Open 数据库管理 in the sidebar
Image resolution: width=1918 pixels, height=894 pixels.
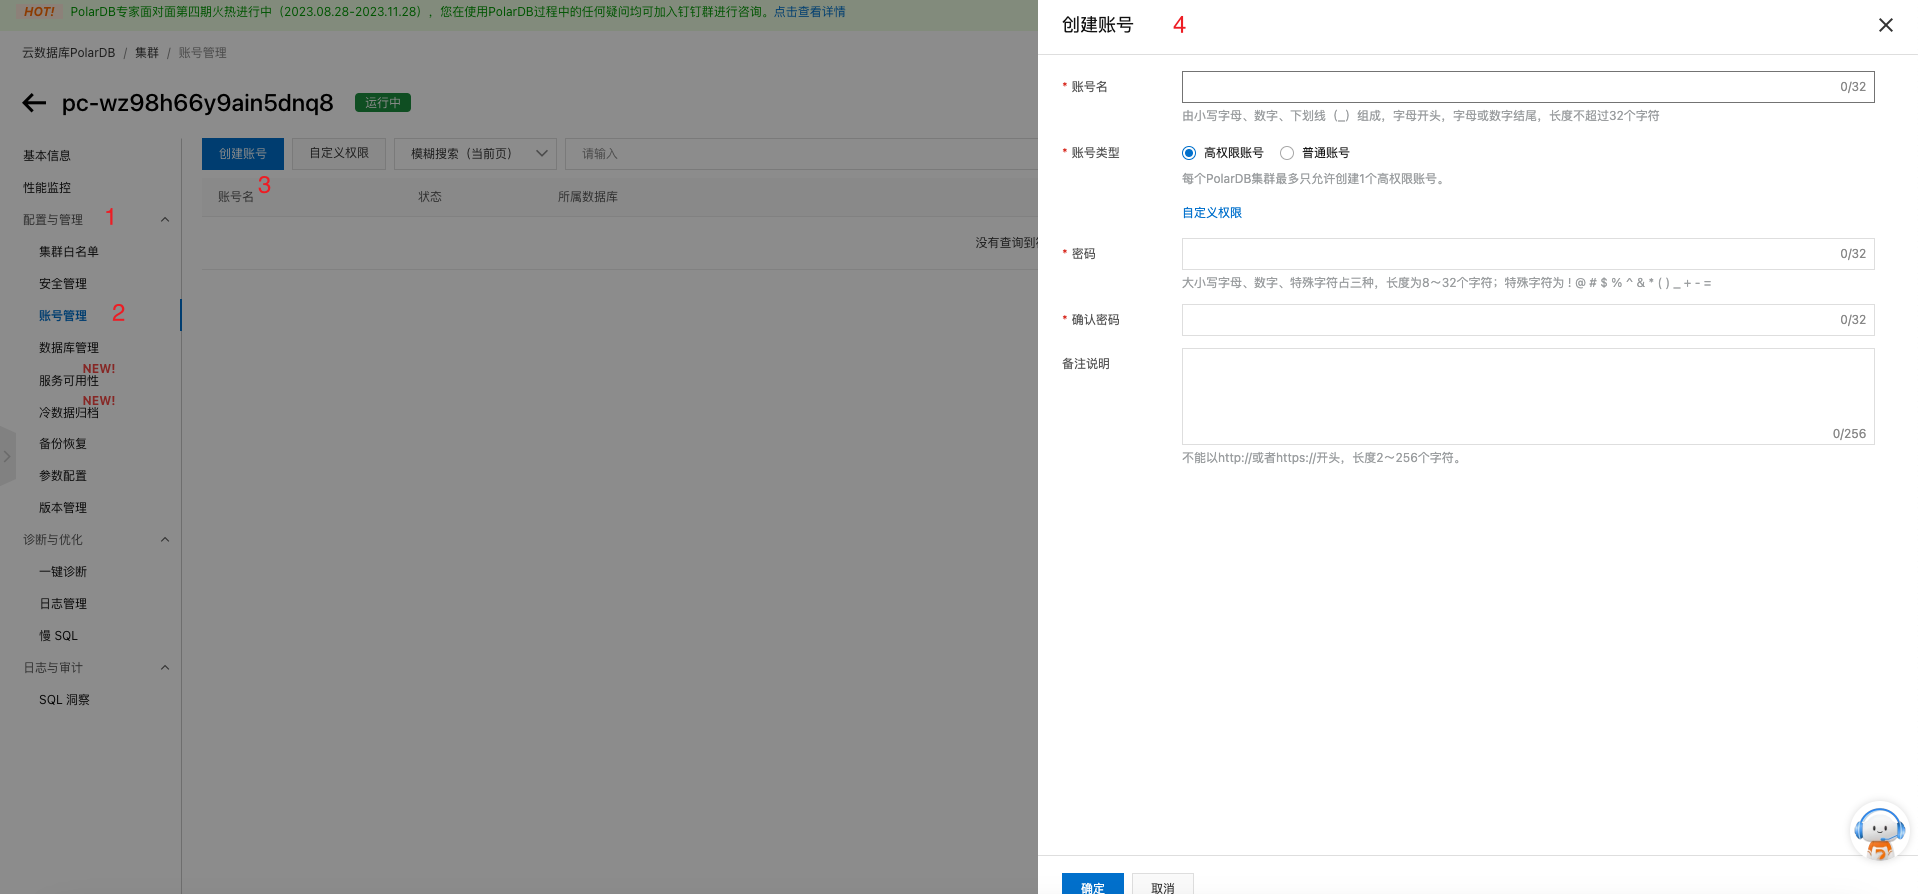pyautogui.click(x=69, y=348)
